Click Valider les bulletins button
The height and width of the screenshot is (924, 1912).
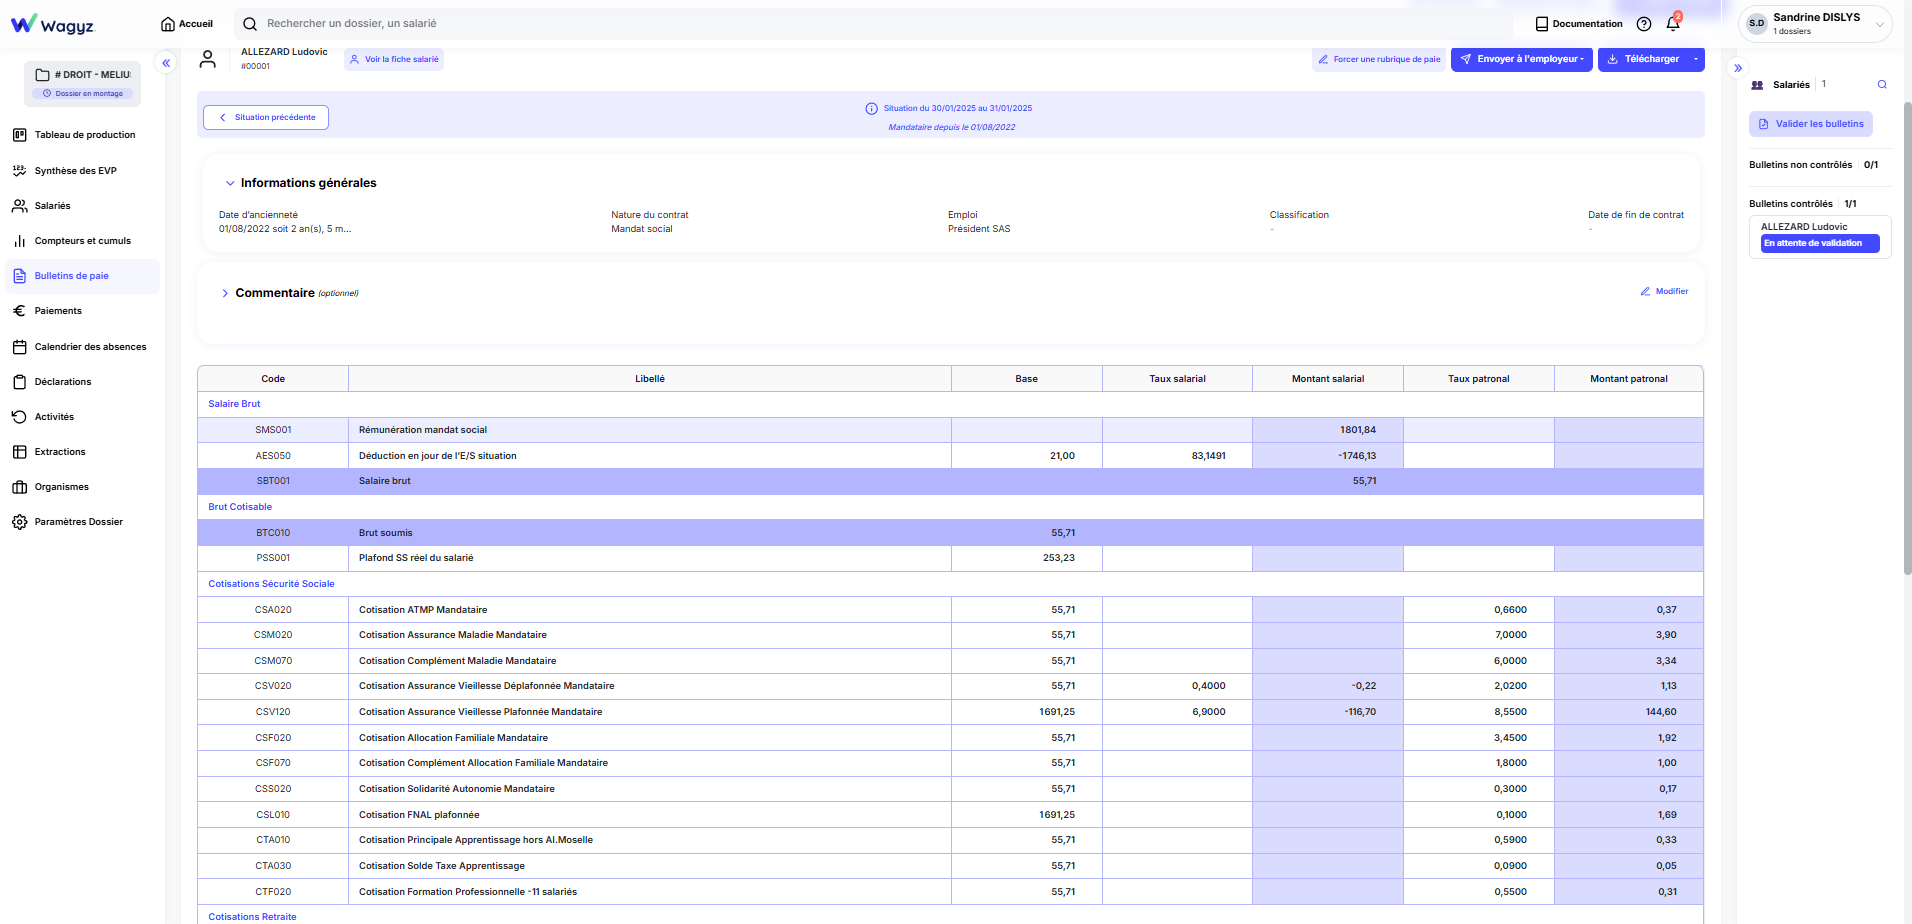[x=1810, y=124]
